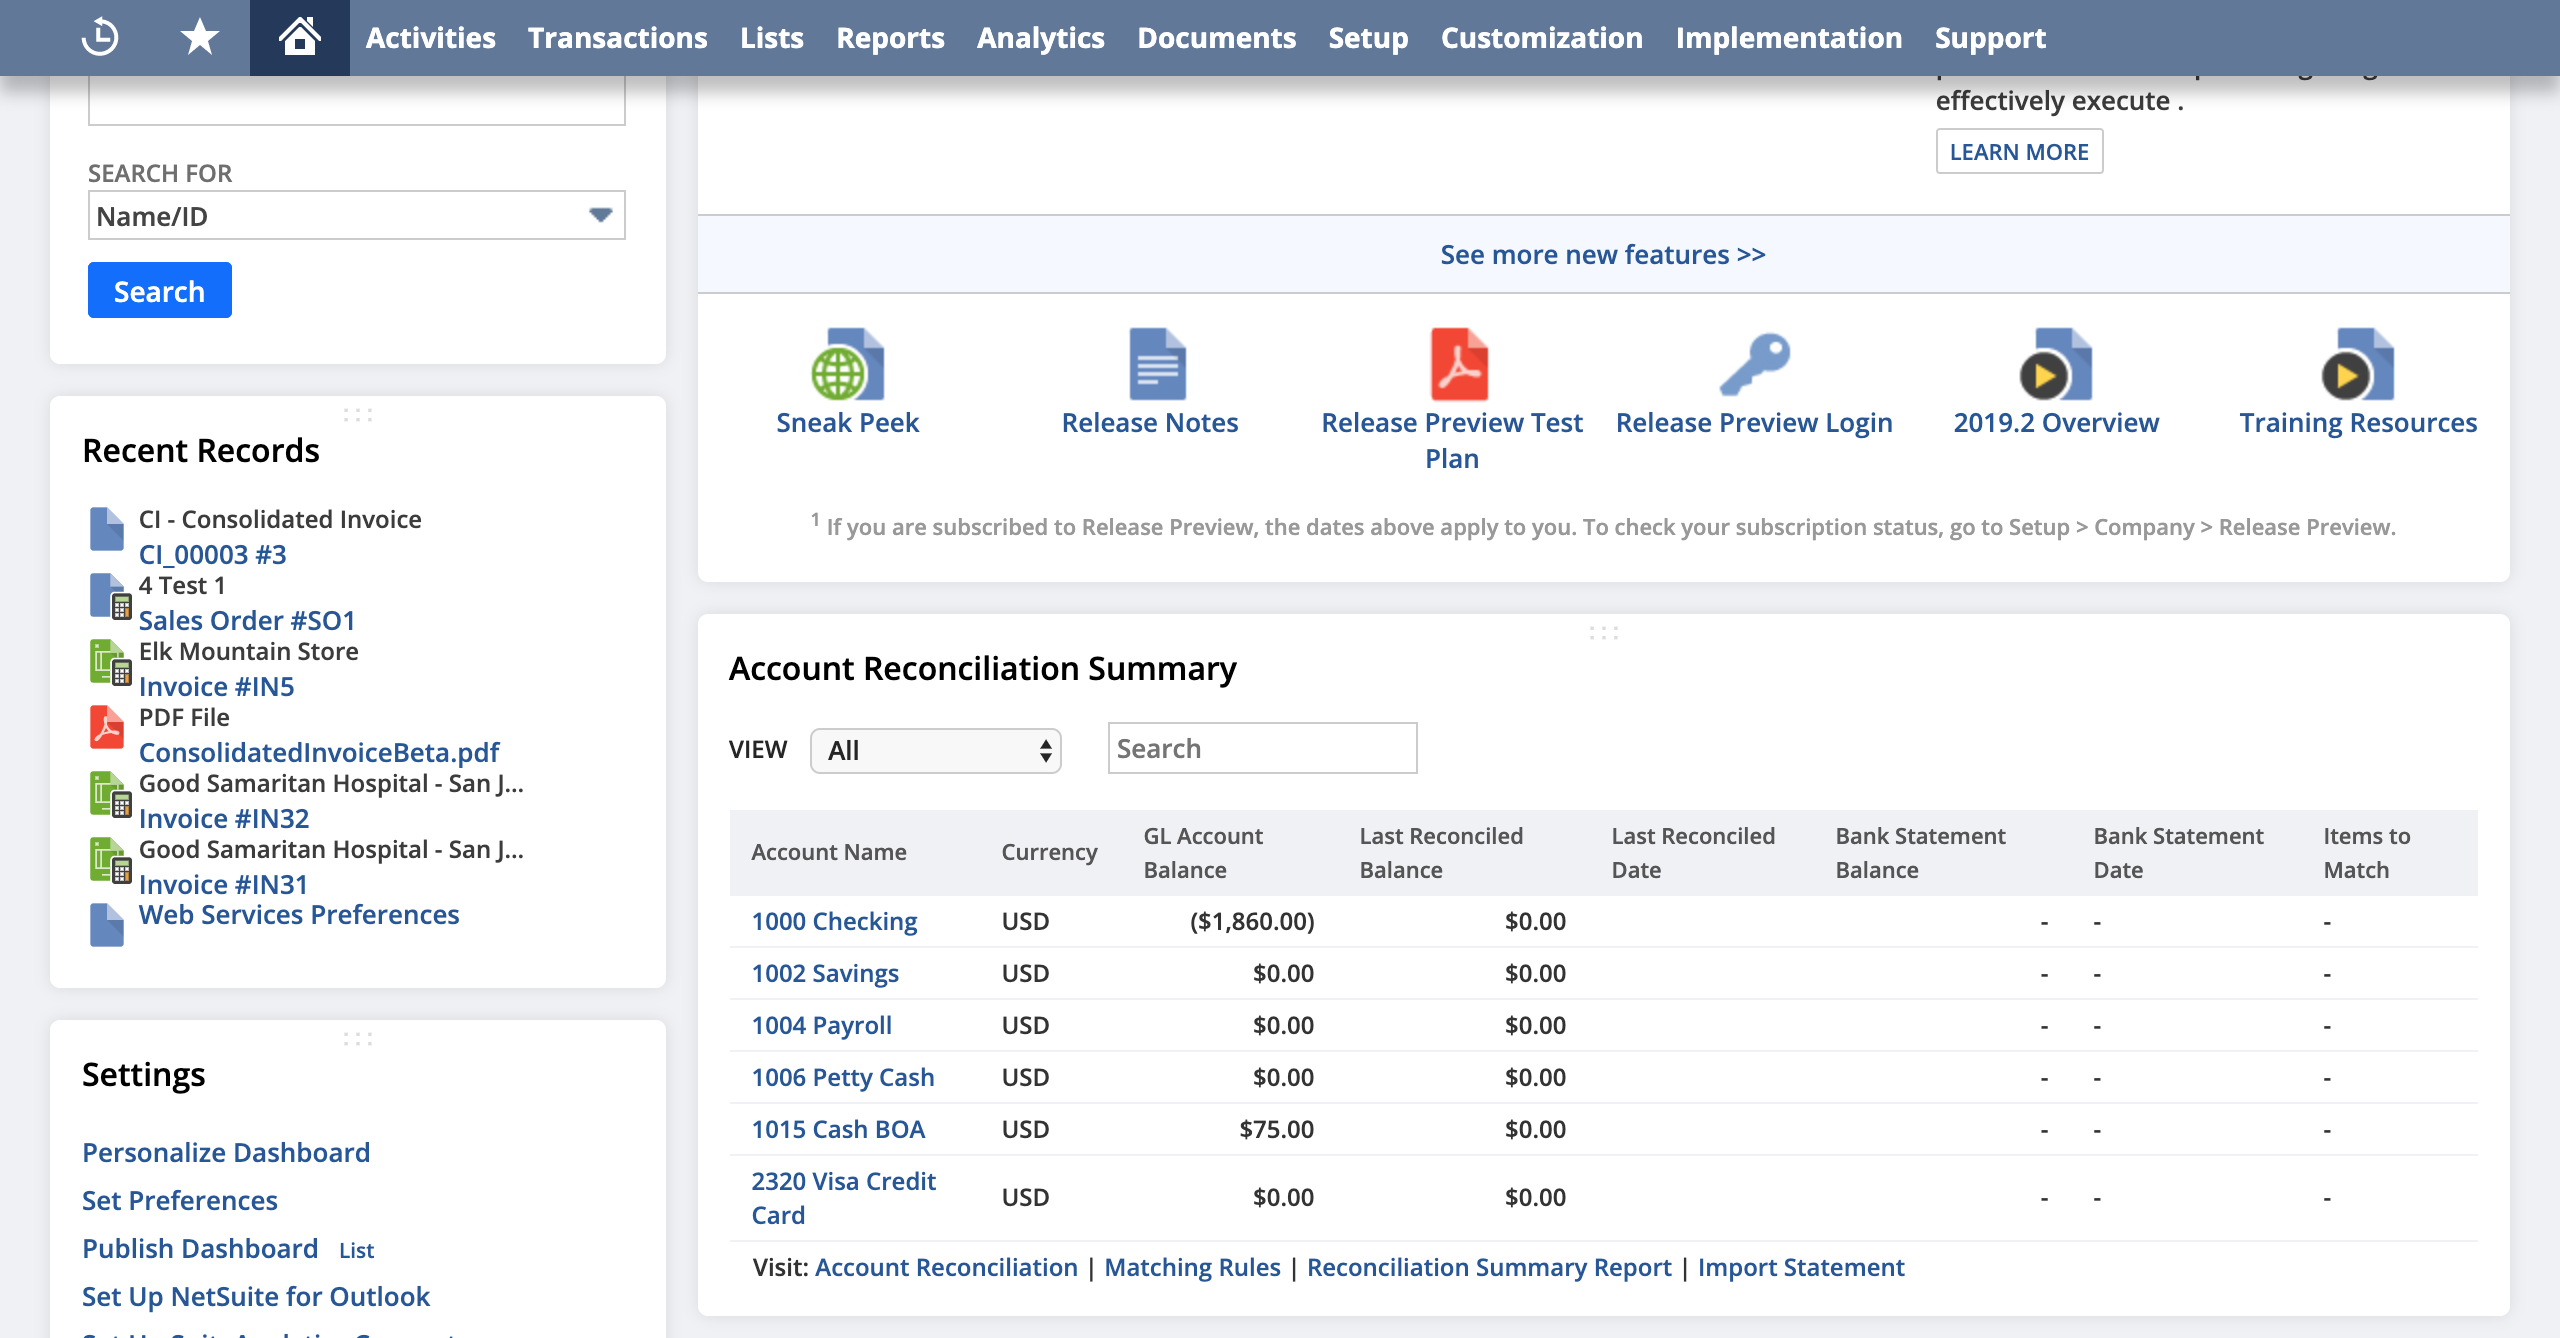
Task: Open the View All dropdown
Action: pos(935,750)
